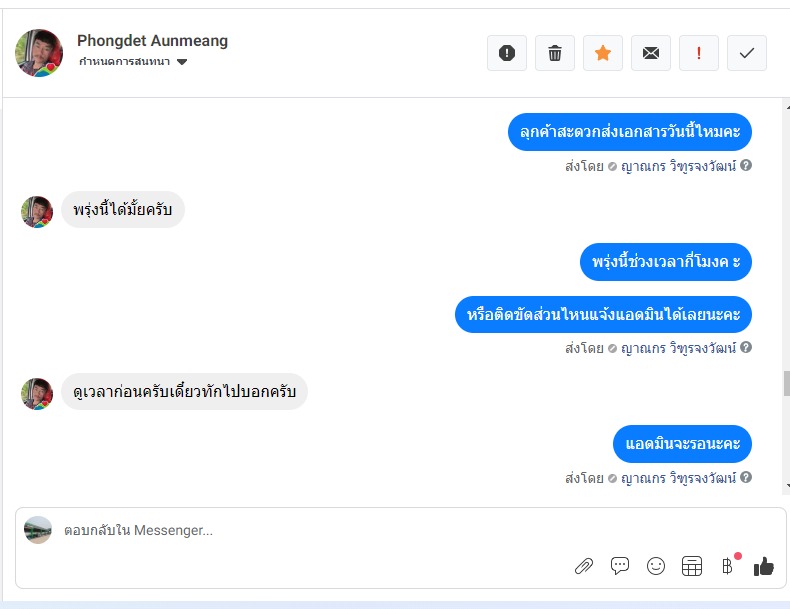
Task: Open the emoji picker
Action: [x=656, y=566]
